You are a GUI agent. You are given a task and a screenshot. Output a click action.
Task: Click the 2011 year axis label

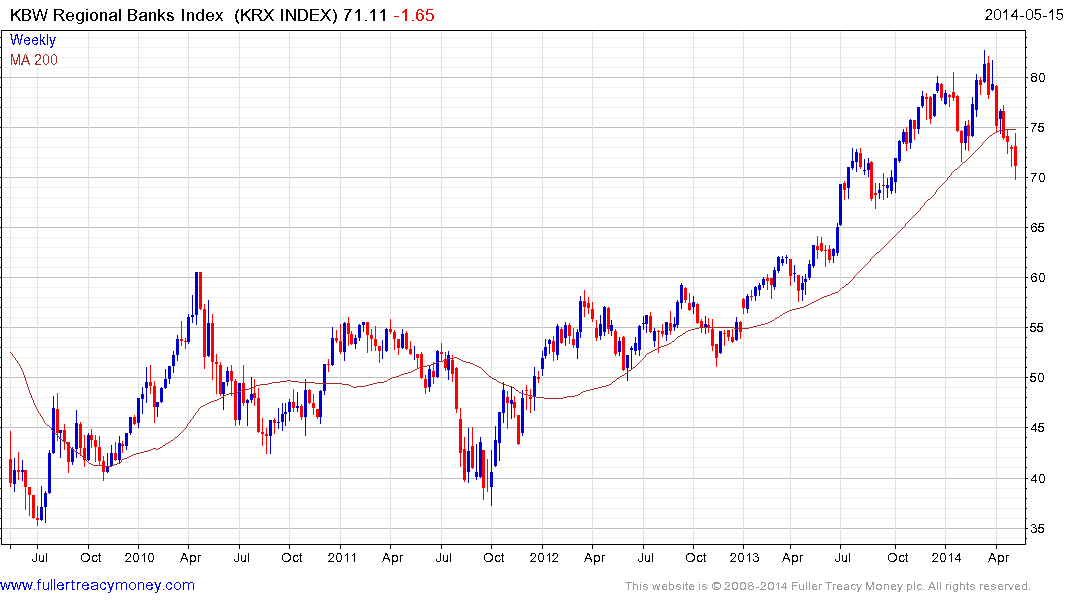(341, 557)
